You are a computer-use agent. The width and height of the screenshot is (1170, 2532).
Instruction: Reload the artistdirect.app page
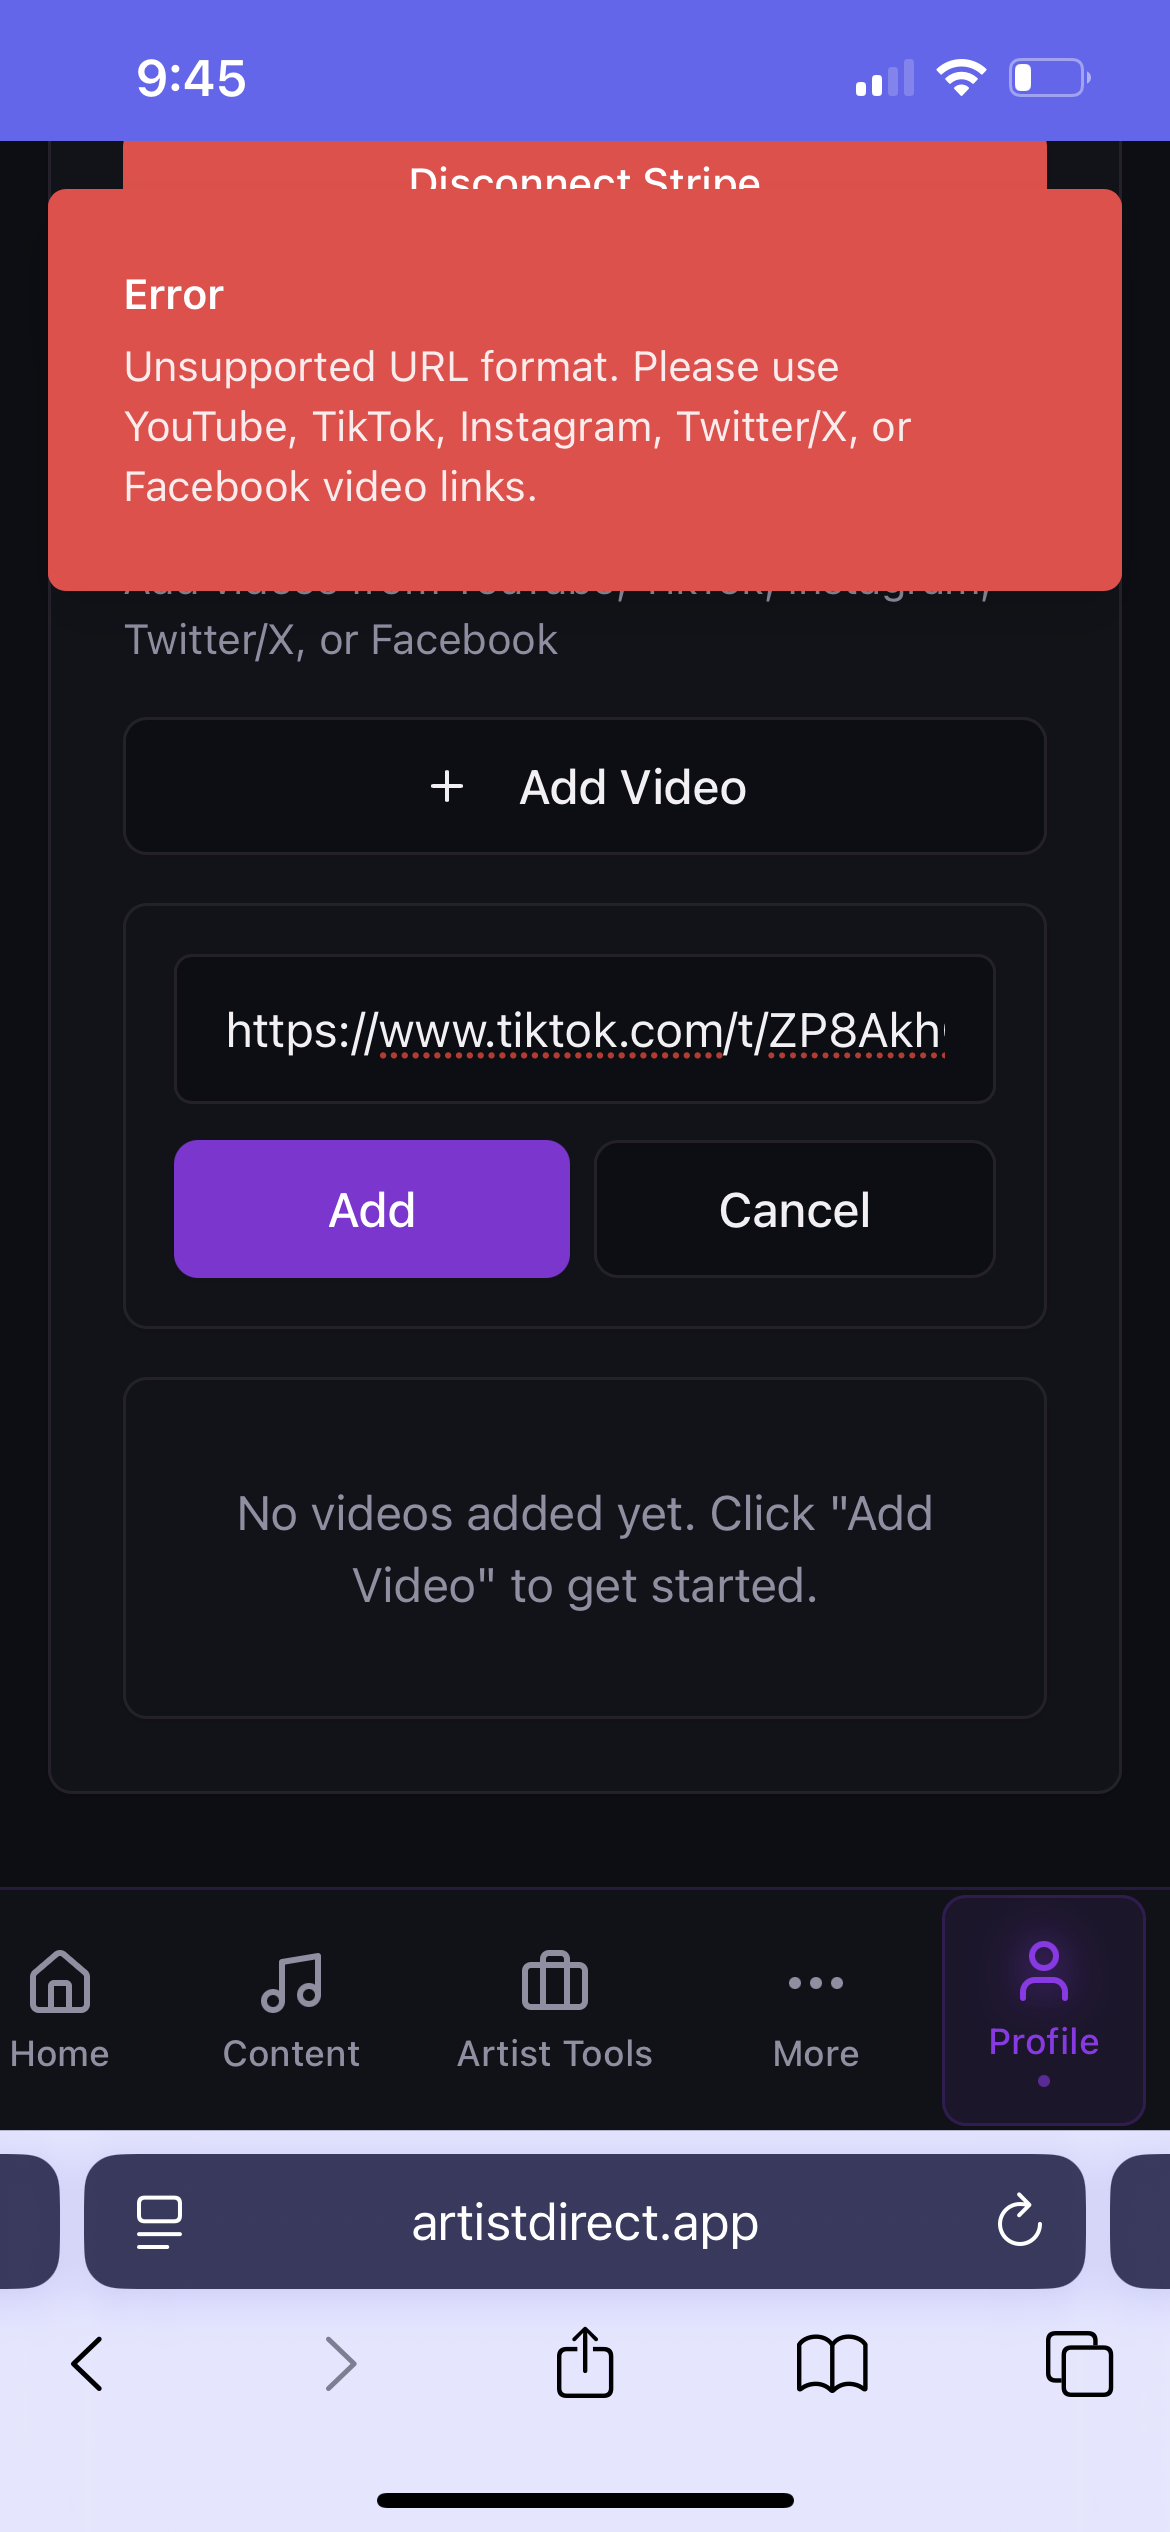[x=1019, y=2222]
